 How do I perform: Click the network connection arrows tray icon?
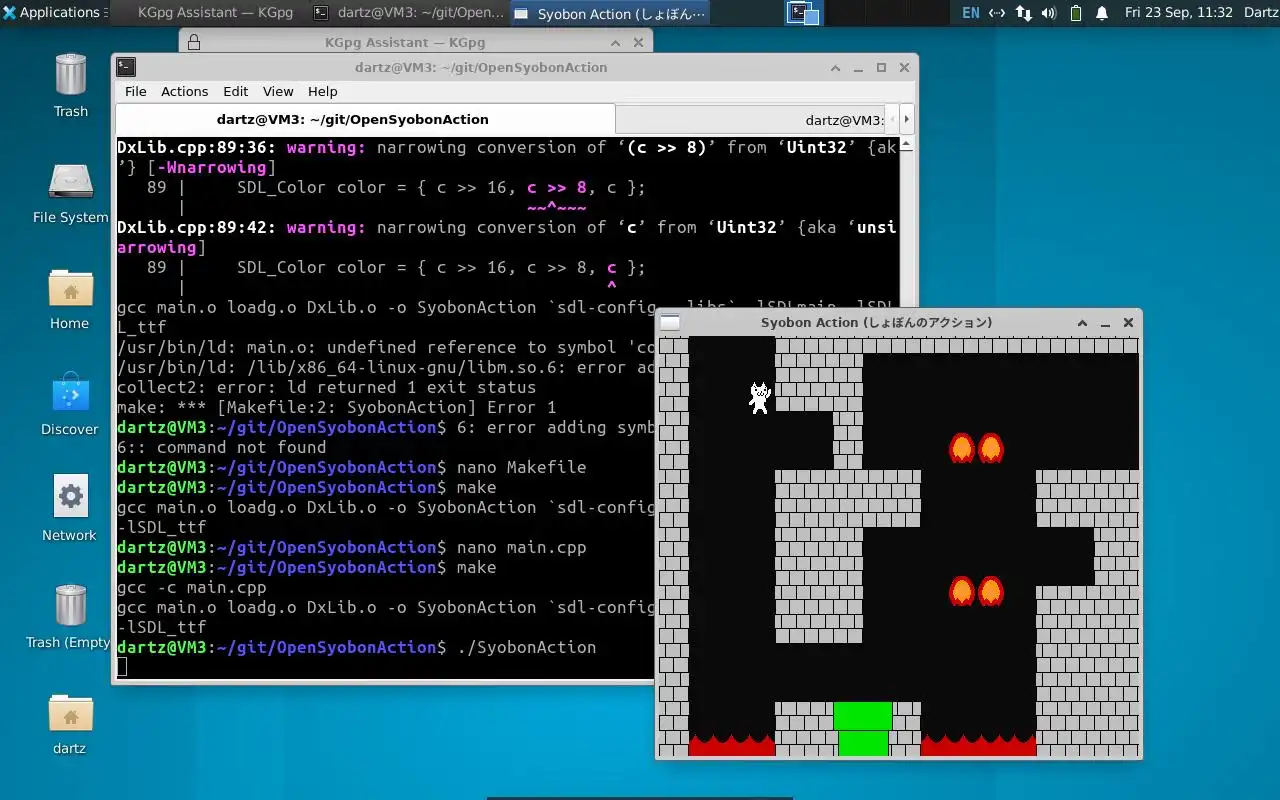coord(997,13)
